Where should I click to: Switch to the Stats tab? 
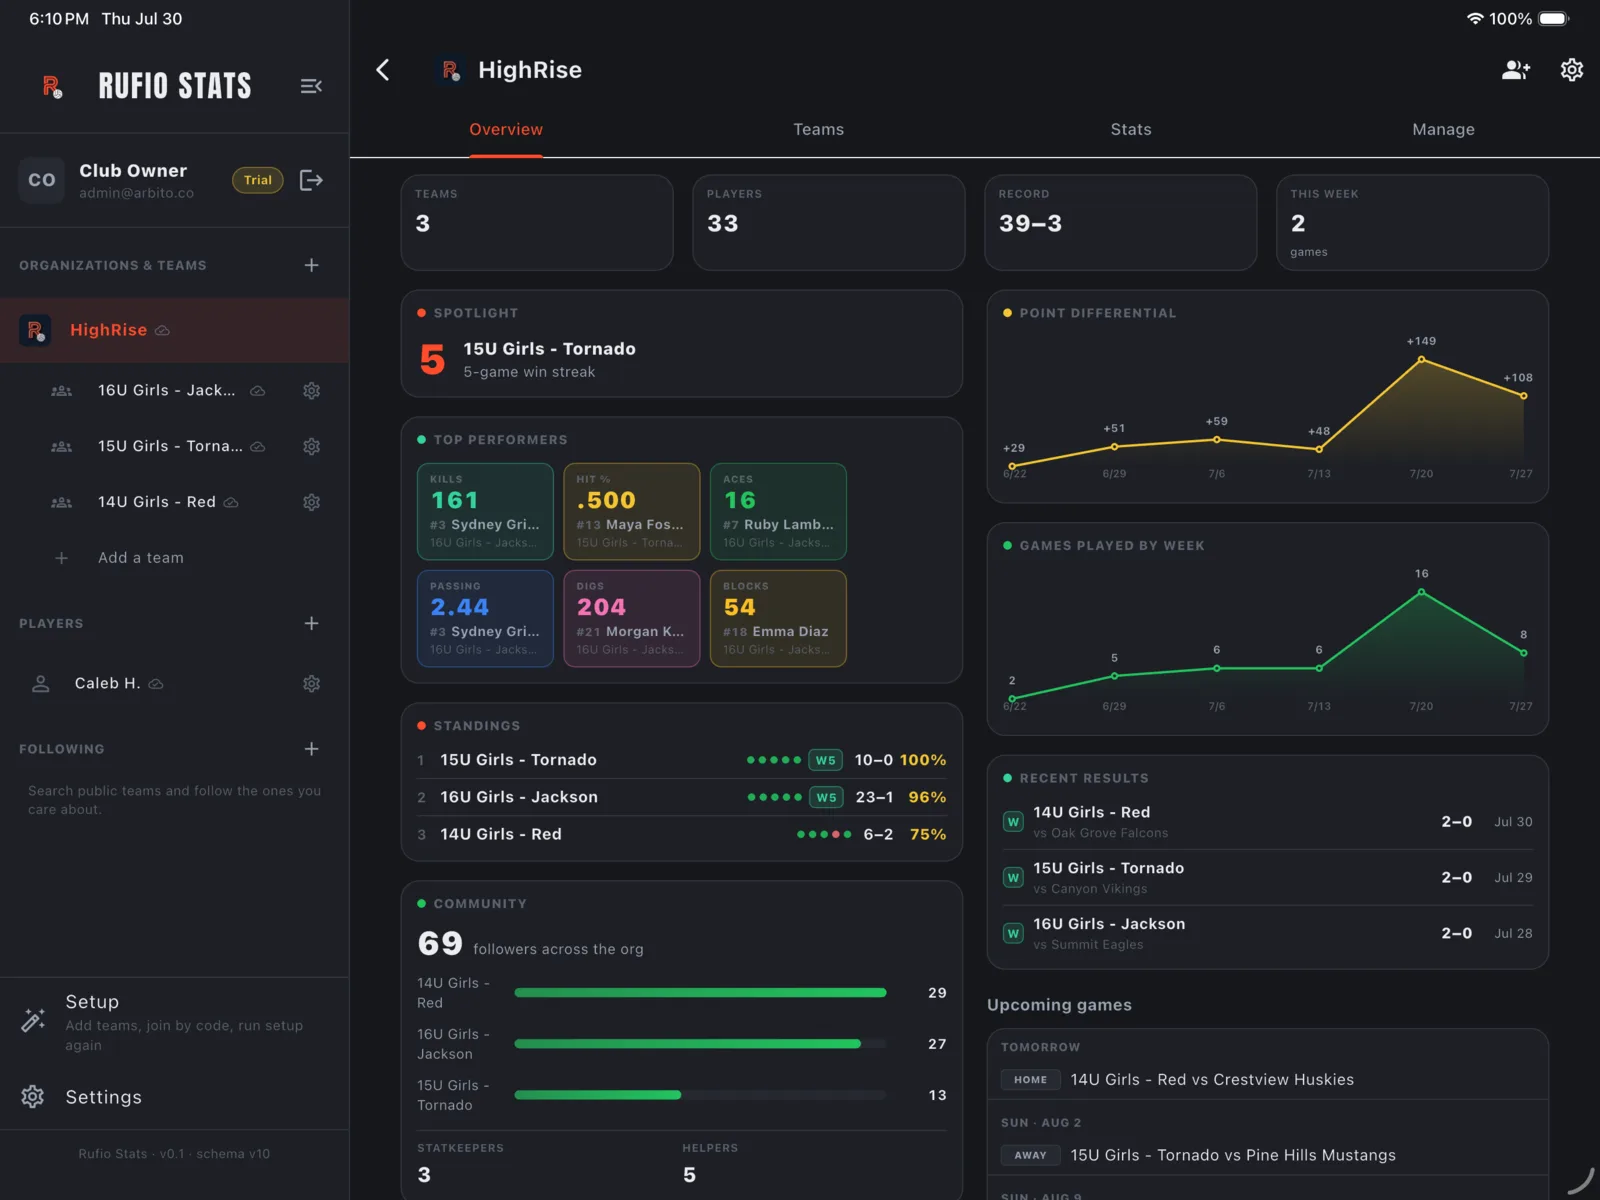click(x=1131, y=130)
